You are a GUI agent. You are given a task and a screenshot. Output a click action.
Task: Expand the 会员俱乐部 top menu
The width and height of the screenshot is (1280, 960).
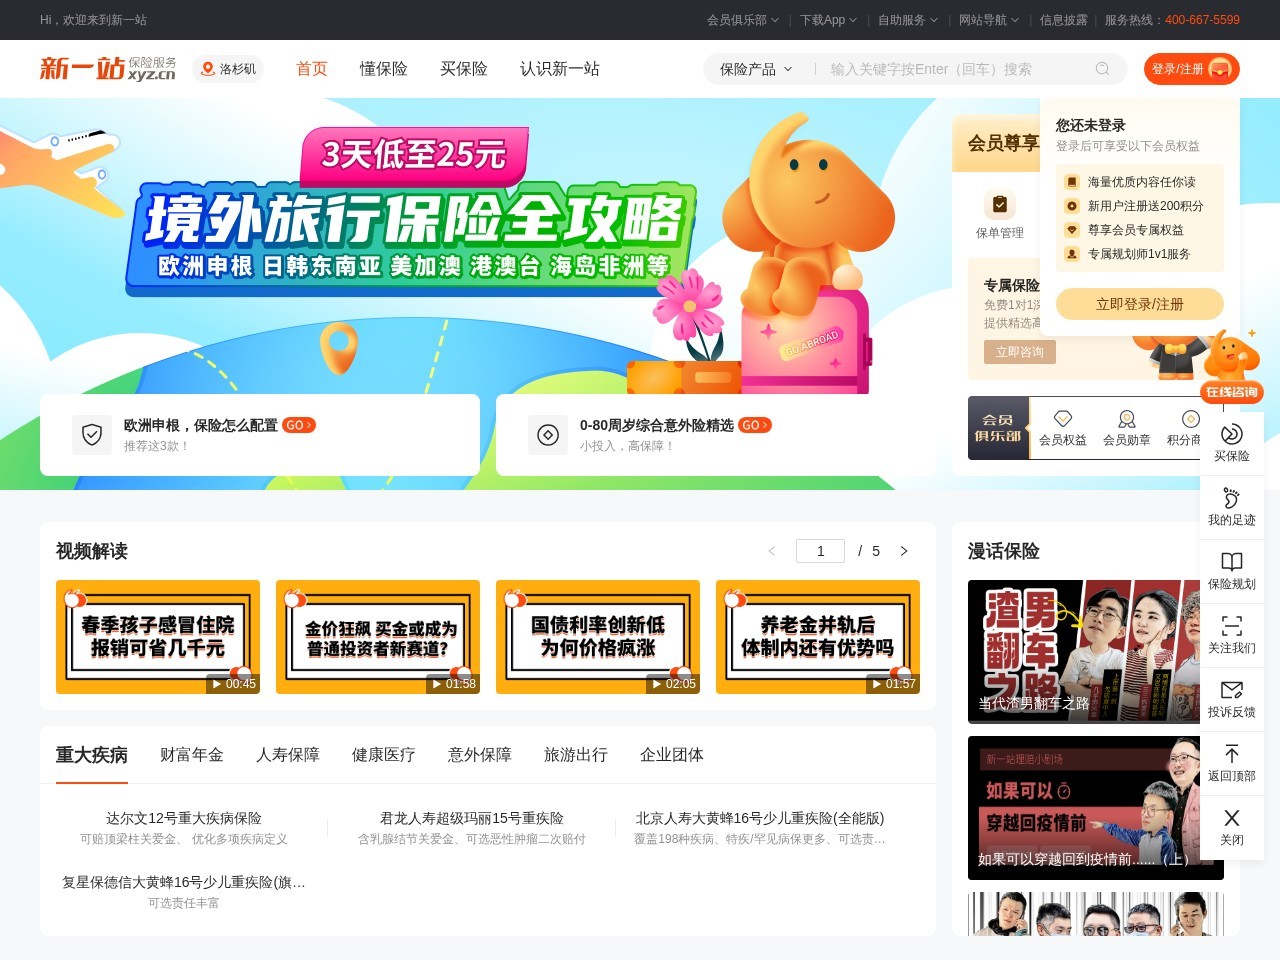741,20
